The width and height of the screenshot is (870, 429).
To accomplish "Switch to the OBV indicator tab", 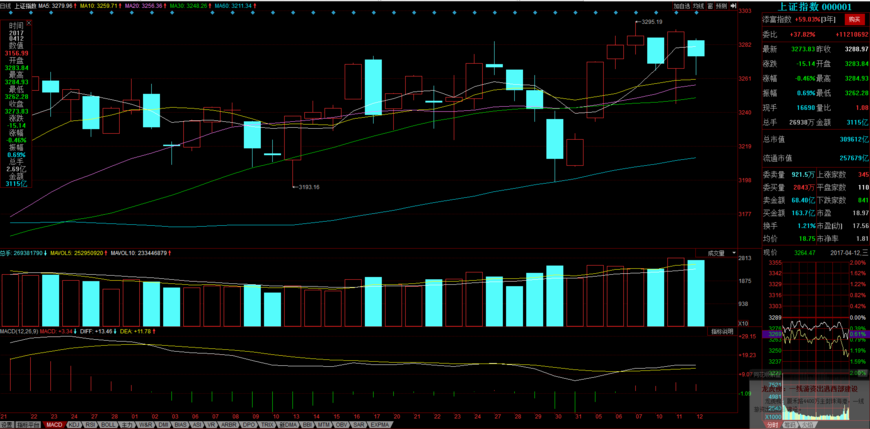I will pyautogui.click(x=340, y=425).
